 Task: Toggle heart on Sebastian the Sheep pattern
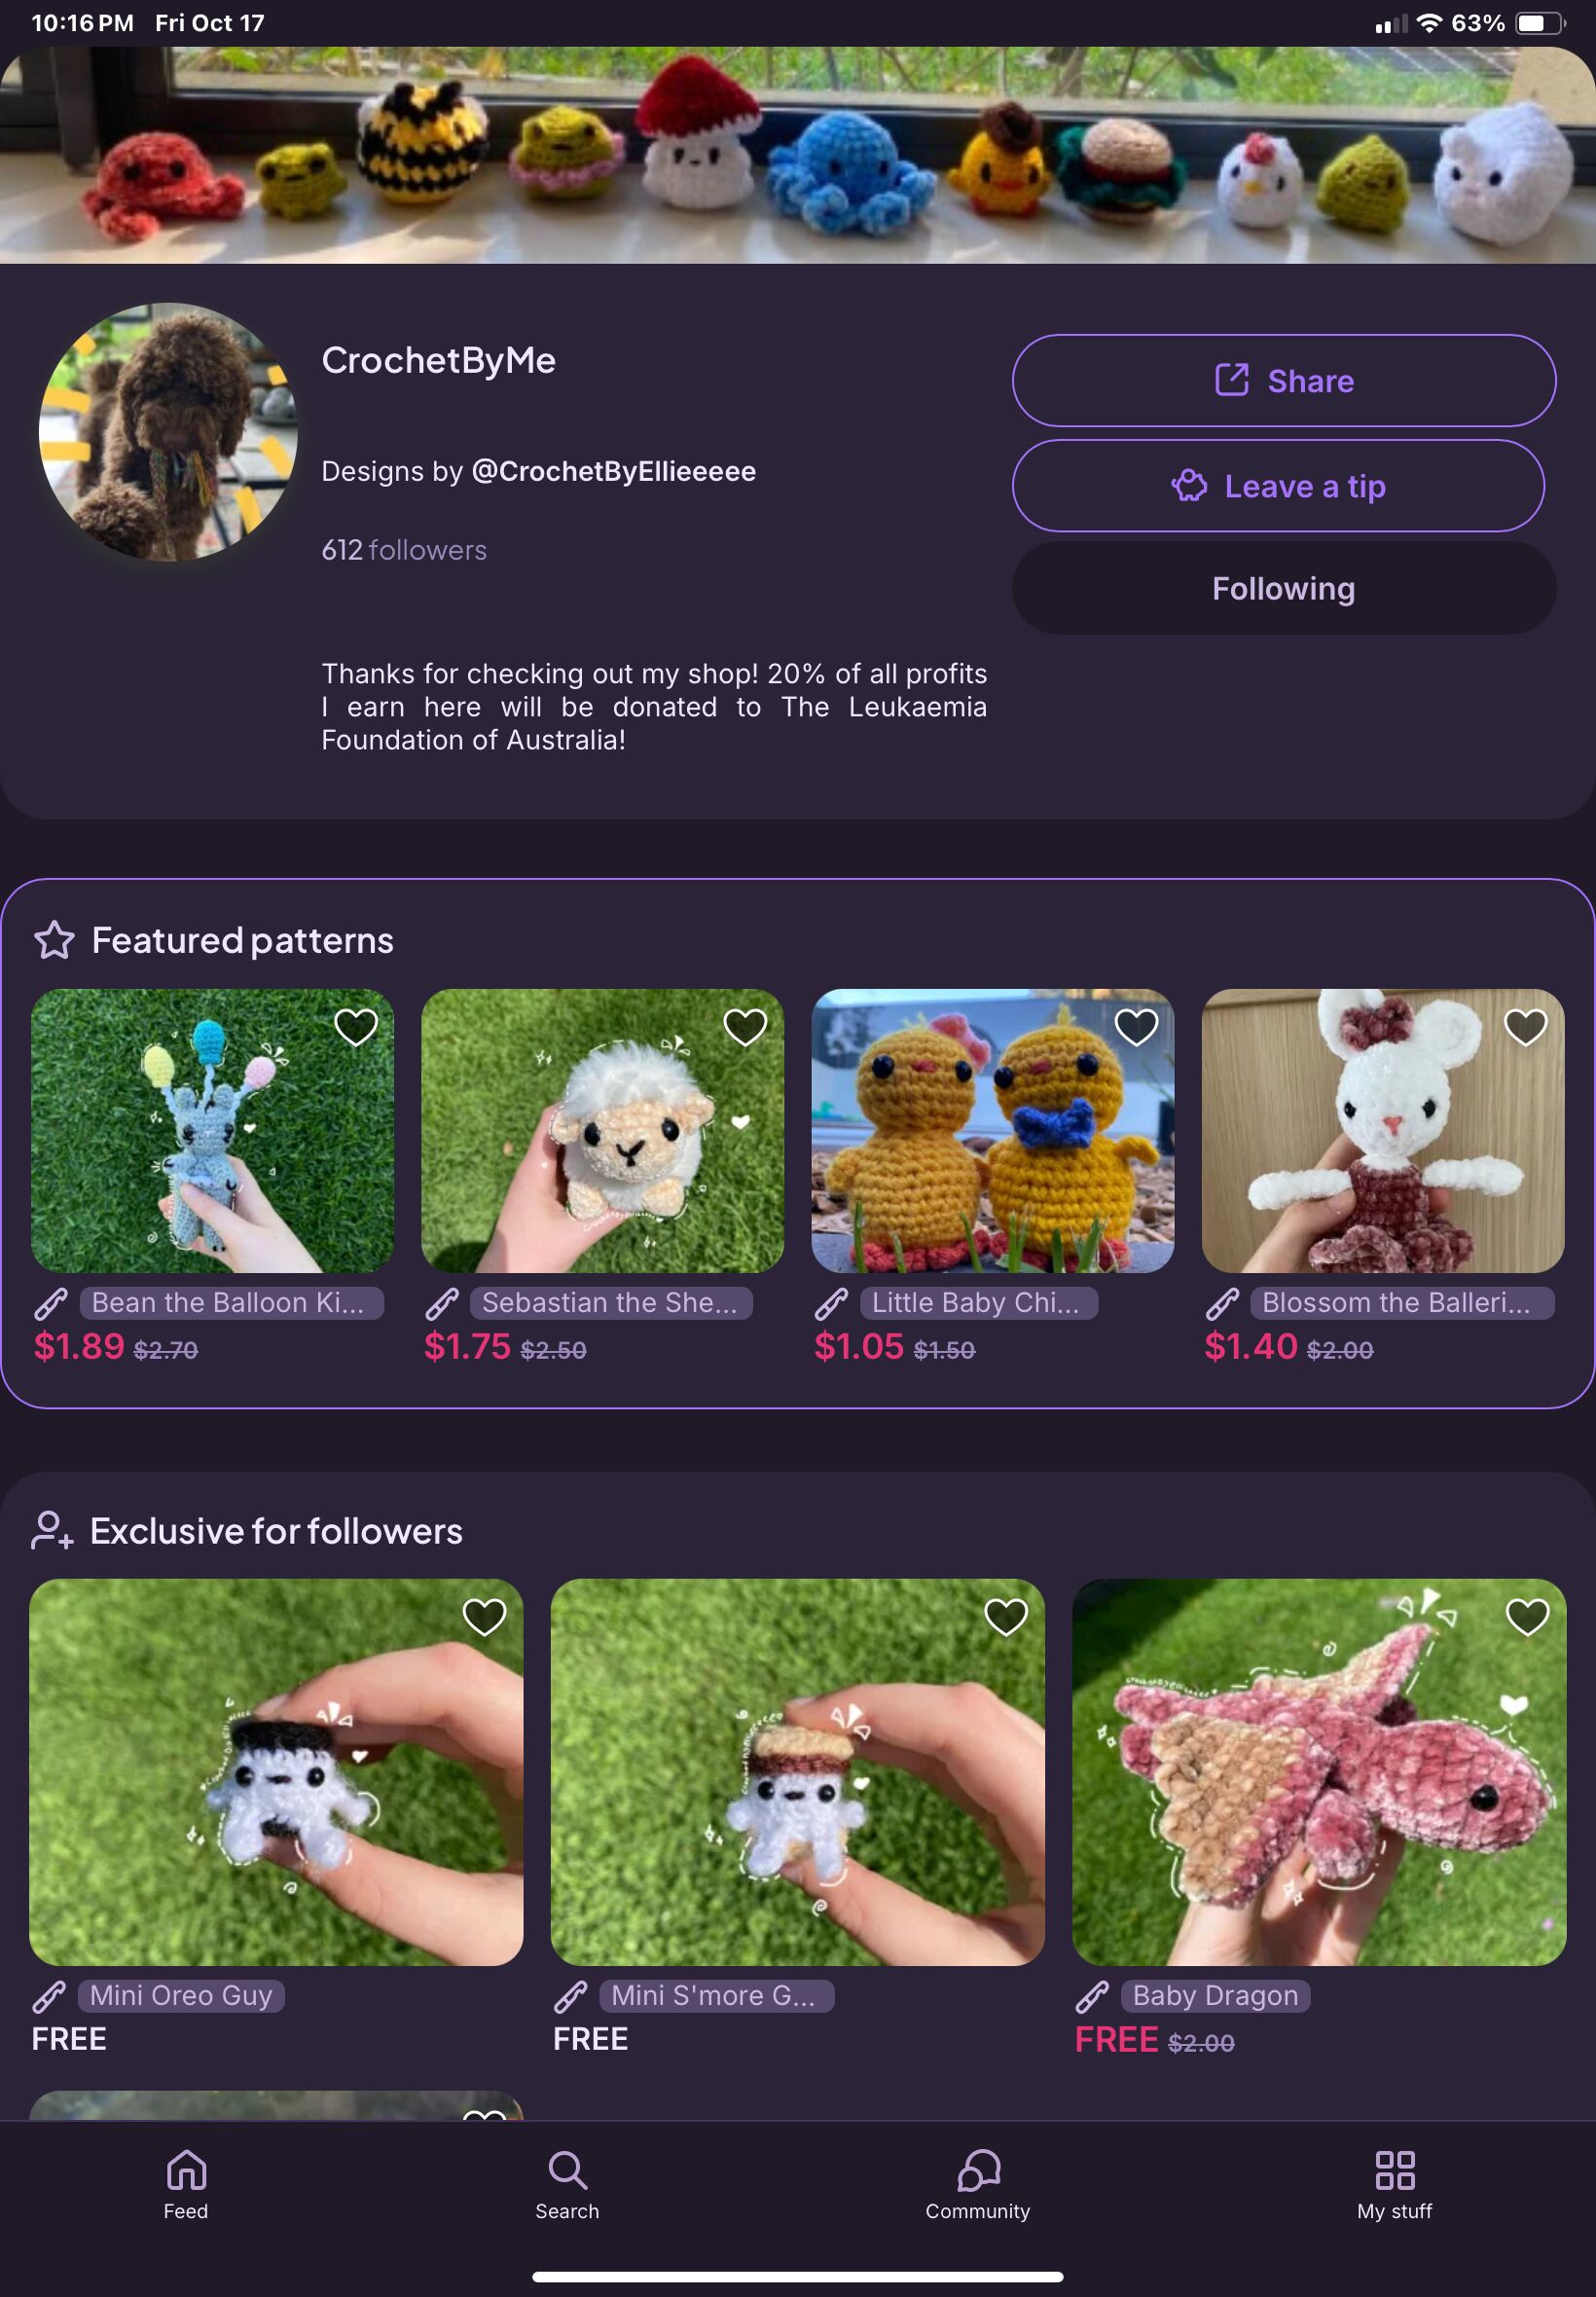click(x=745, y=1027)
